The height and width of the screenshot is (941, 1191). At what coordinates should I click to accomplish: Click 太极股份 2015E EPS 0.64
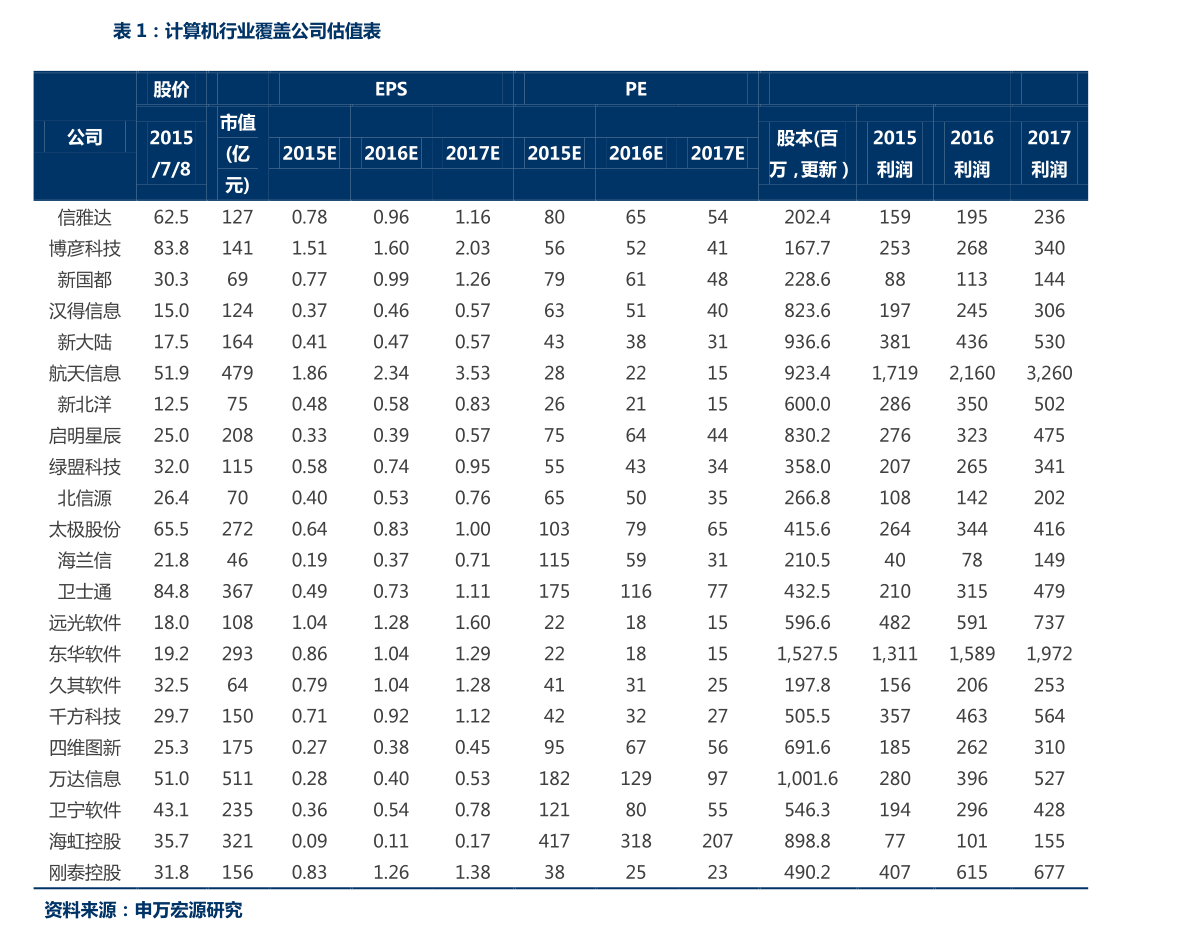click(309, 529)
